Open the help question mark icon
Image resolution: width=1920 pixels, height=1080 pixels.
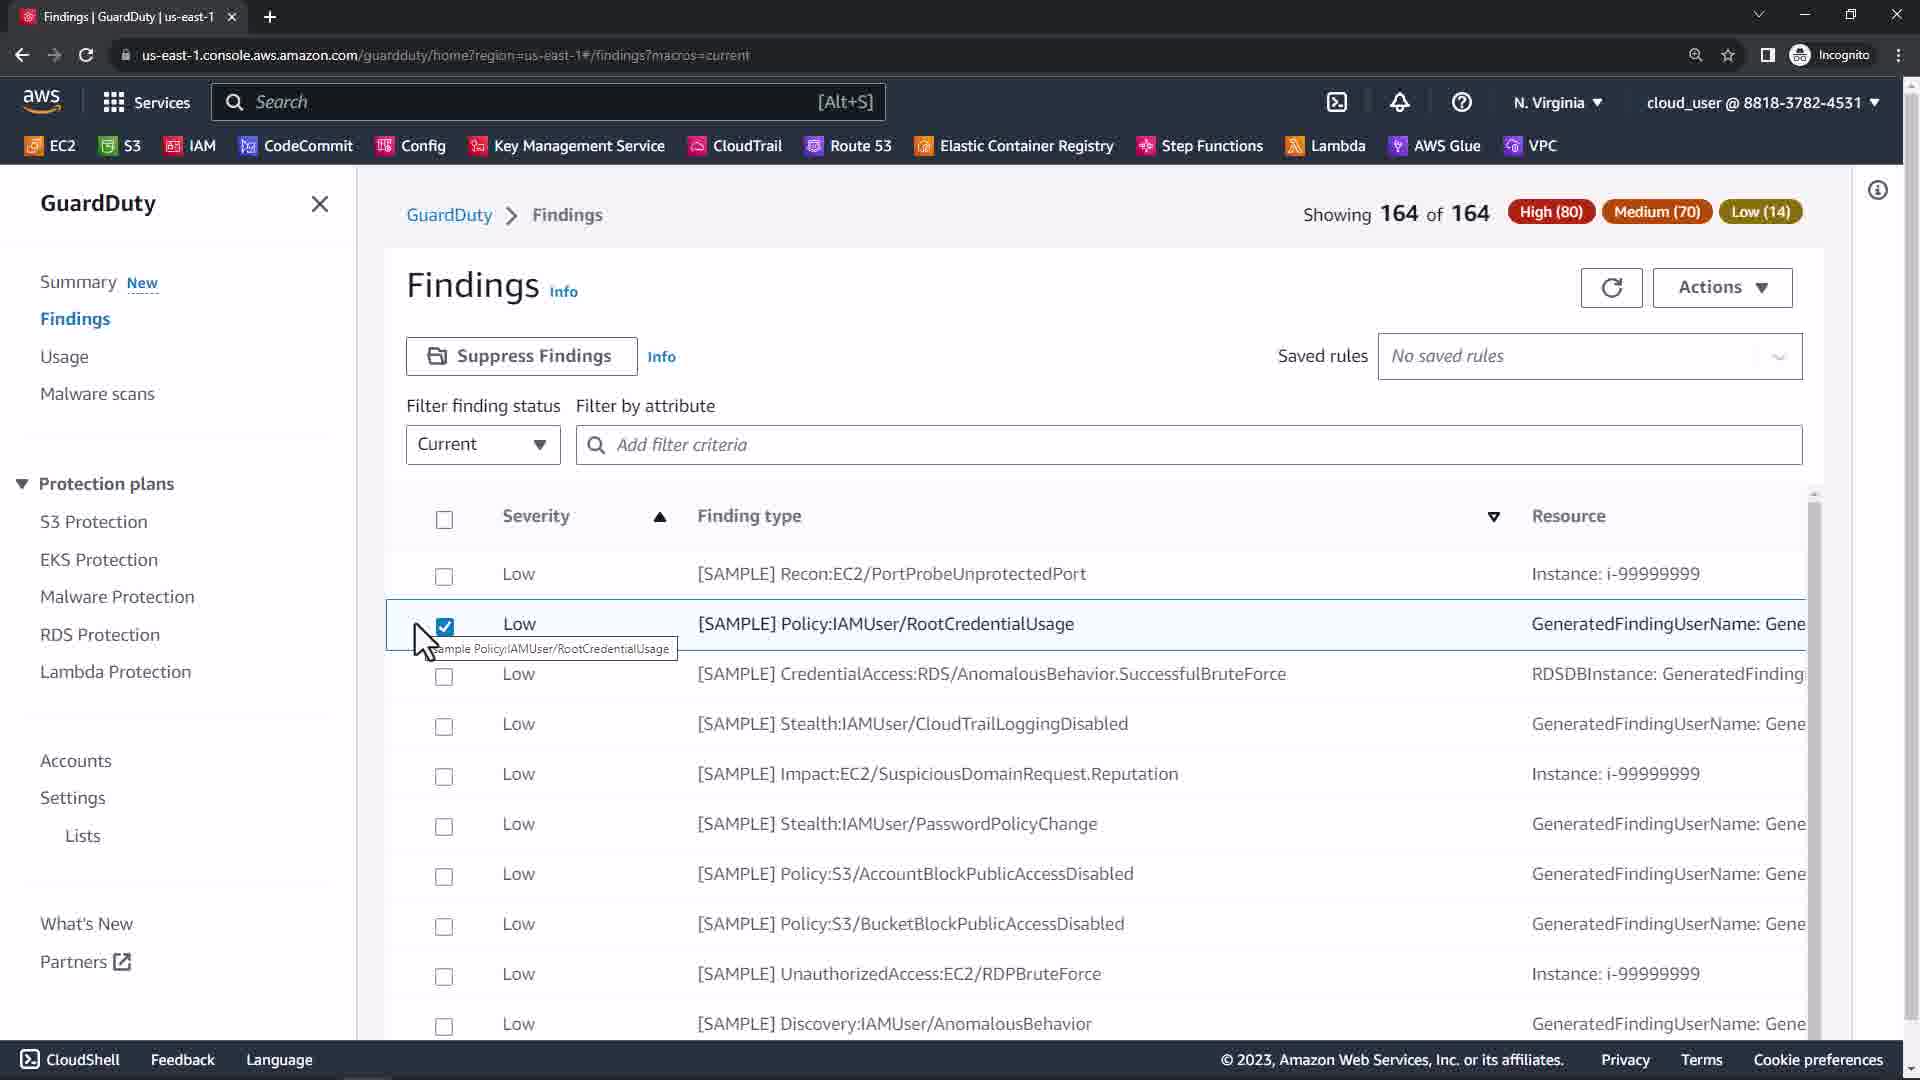[x=1461, y=102]
